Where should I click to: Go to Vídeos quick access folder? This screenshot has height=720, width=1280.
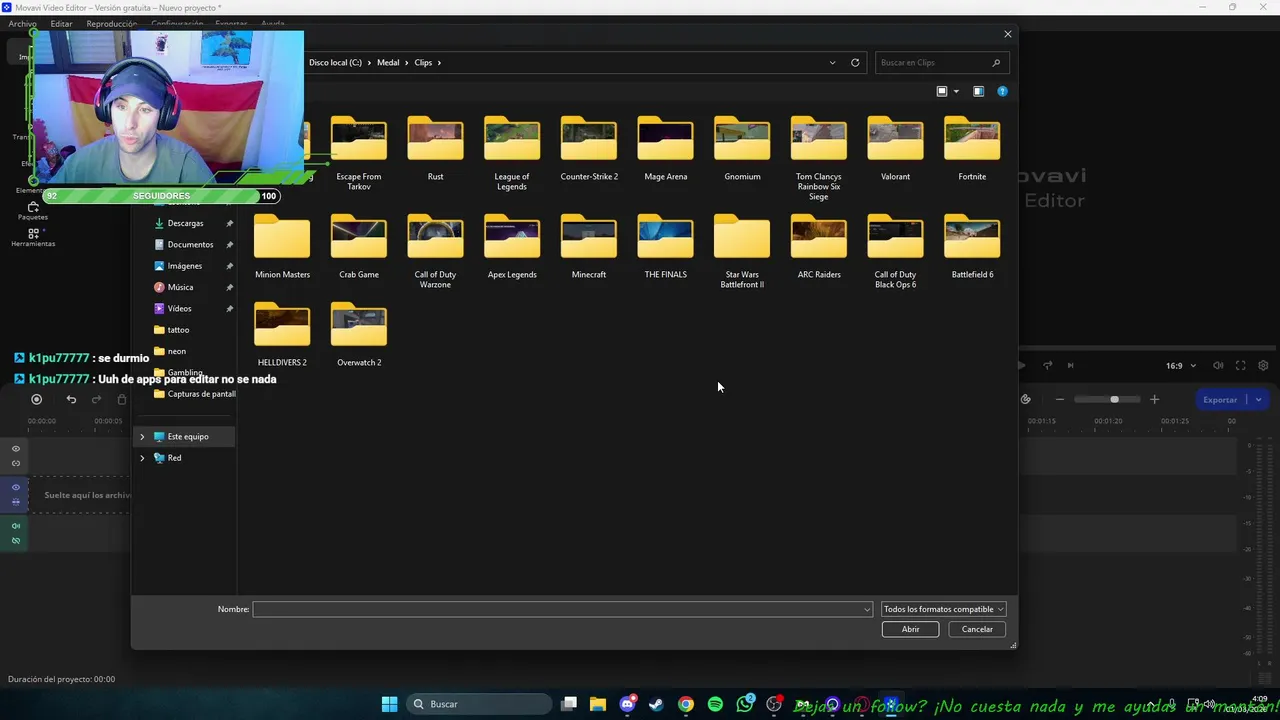click(180, 308)
